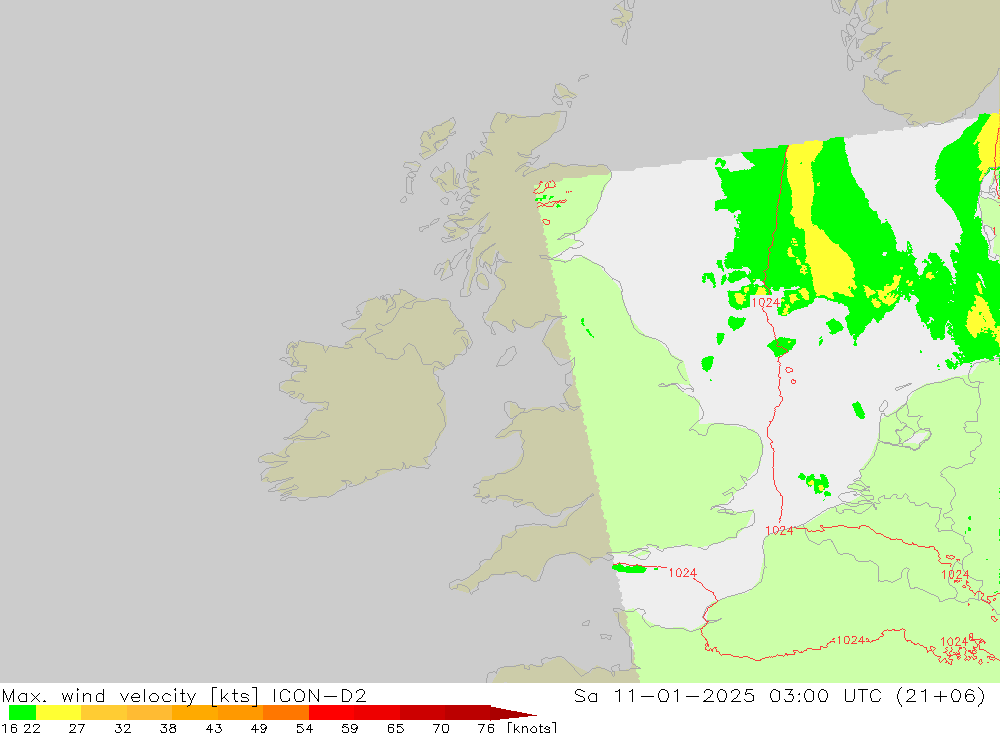
Task: Click the legend value '59'
Action: click(349, 727)
